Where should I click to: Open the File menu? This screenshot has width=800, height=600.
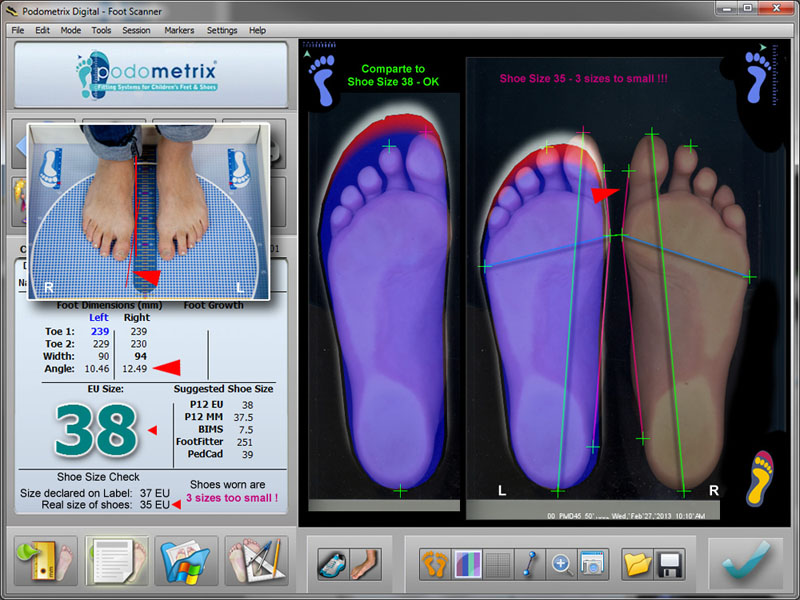(18, 30)
